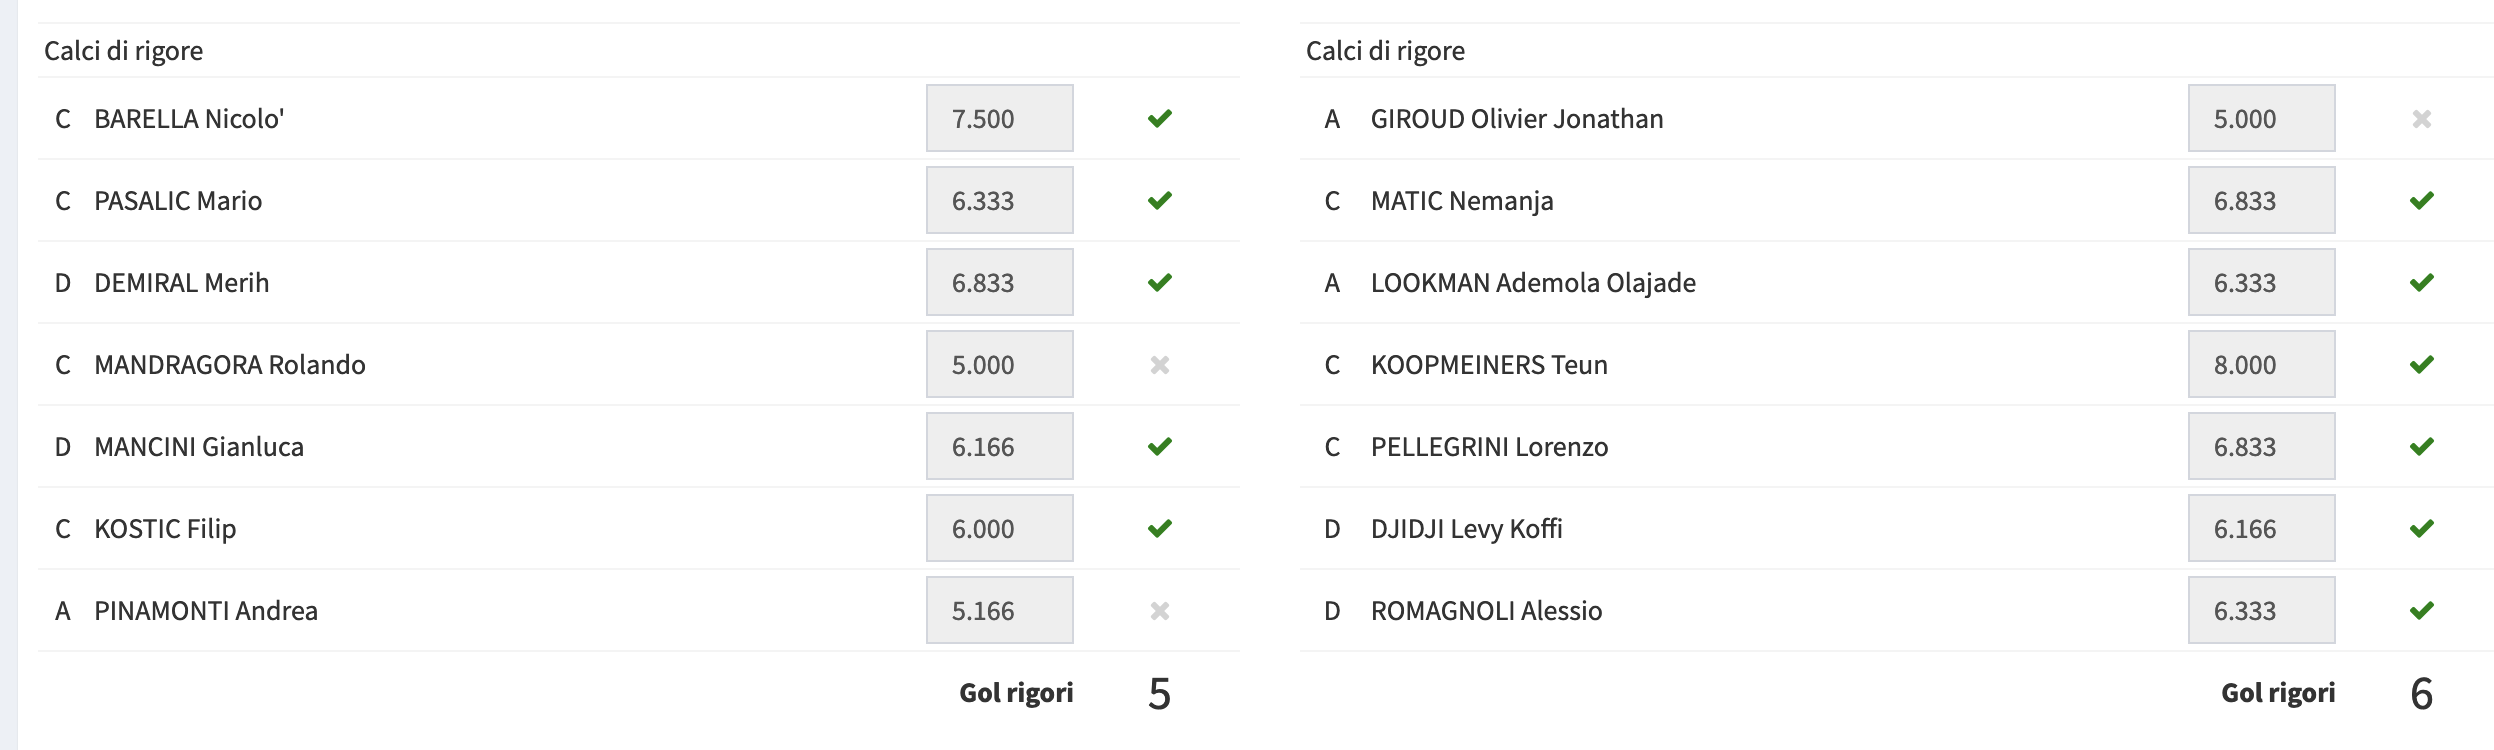Click the 8.000 score field for KOOPMEINERS
The width and height of the screenshot is (2494, 750).
pos(2262,364)
